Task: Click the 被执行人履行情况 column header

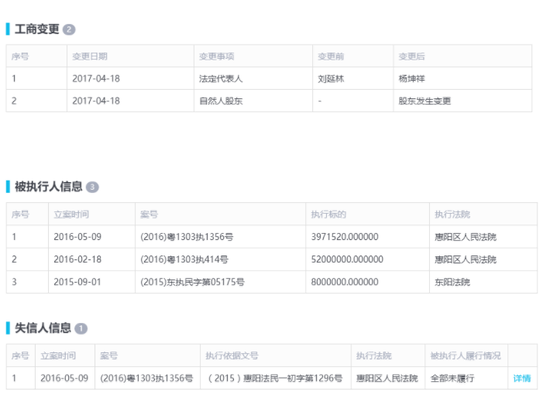Action: tap(466, 356)
